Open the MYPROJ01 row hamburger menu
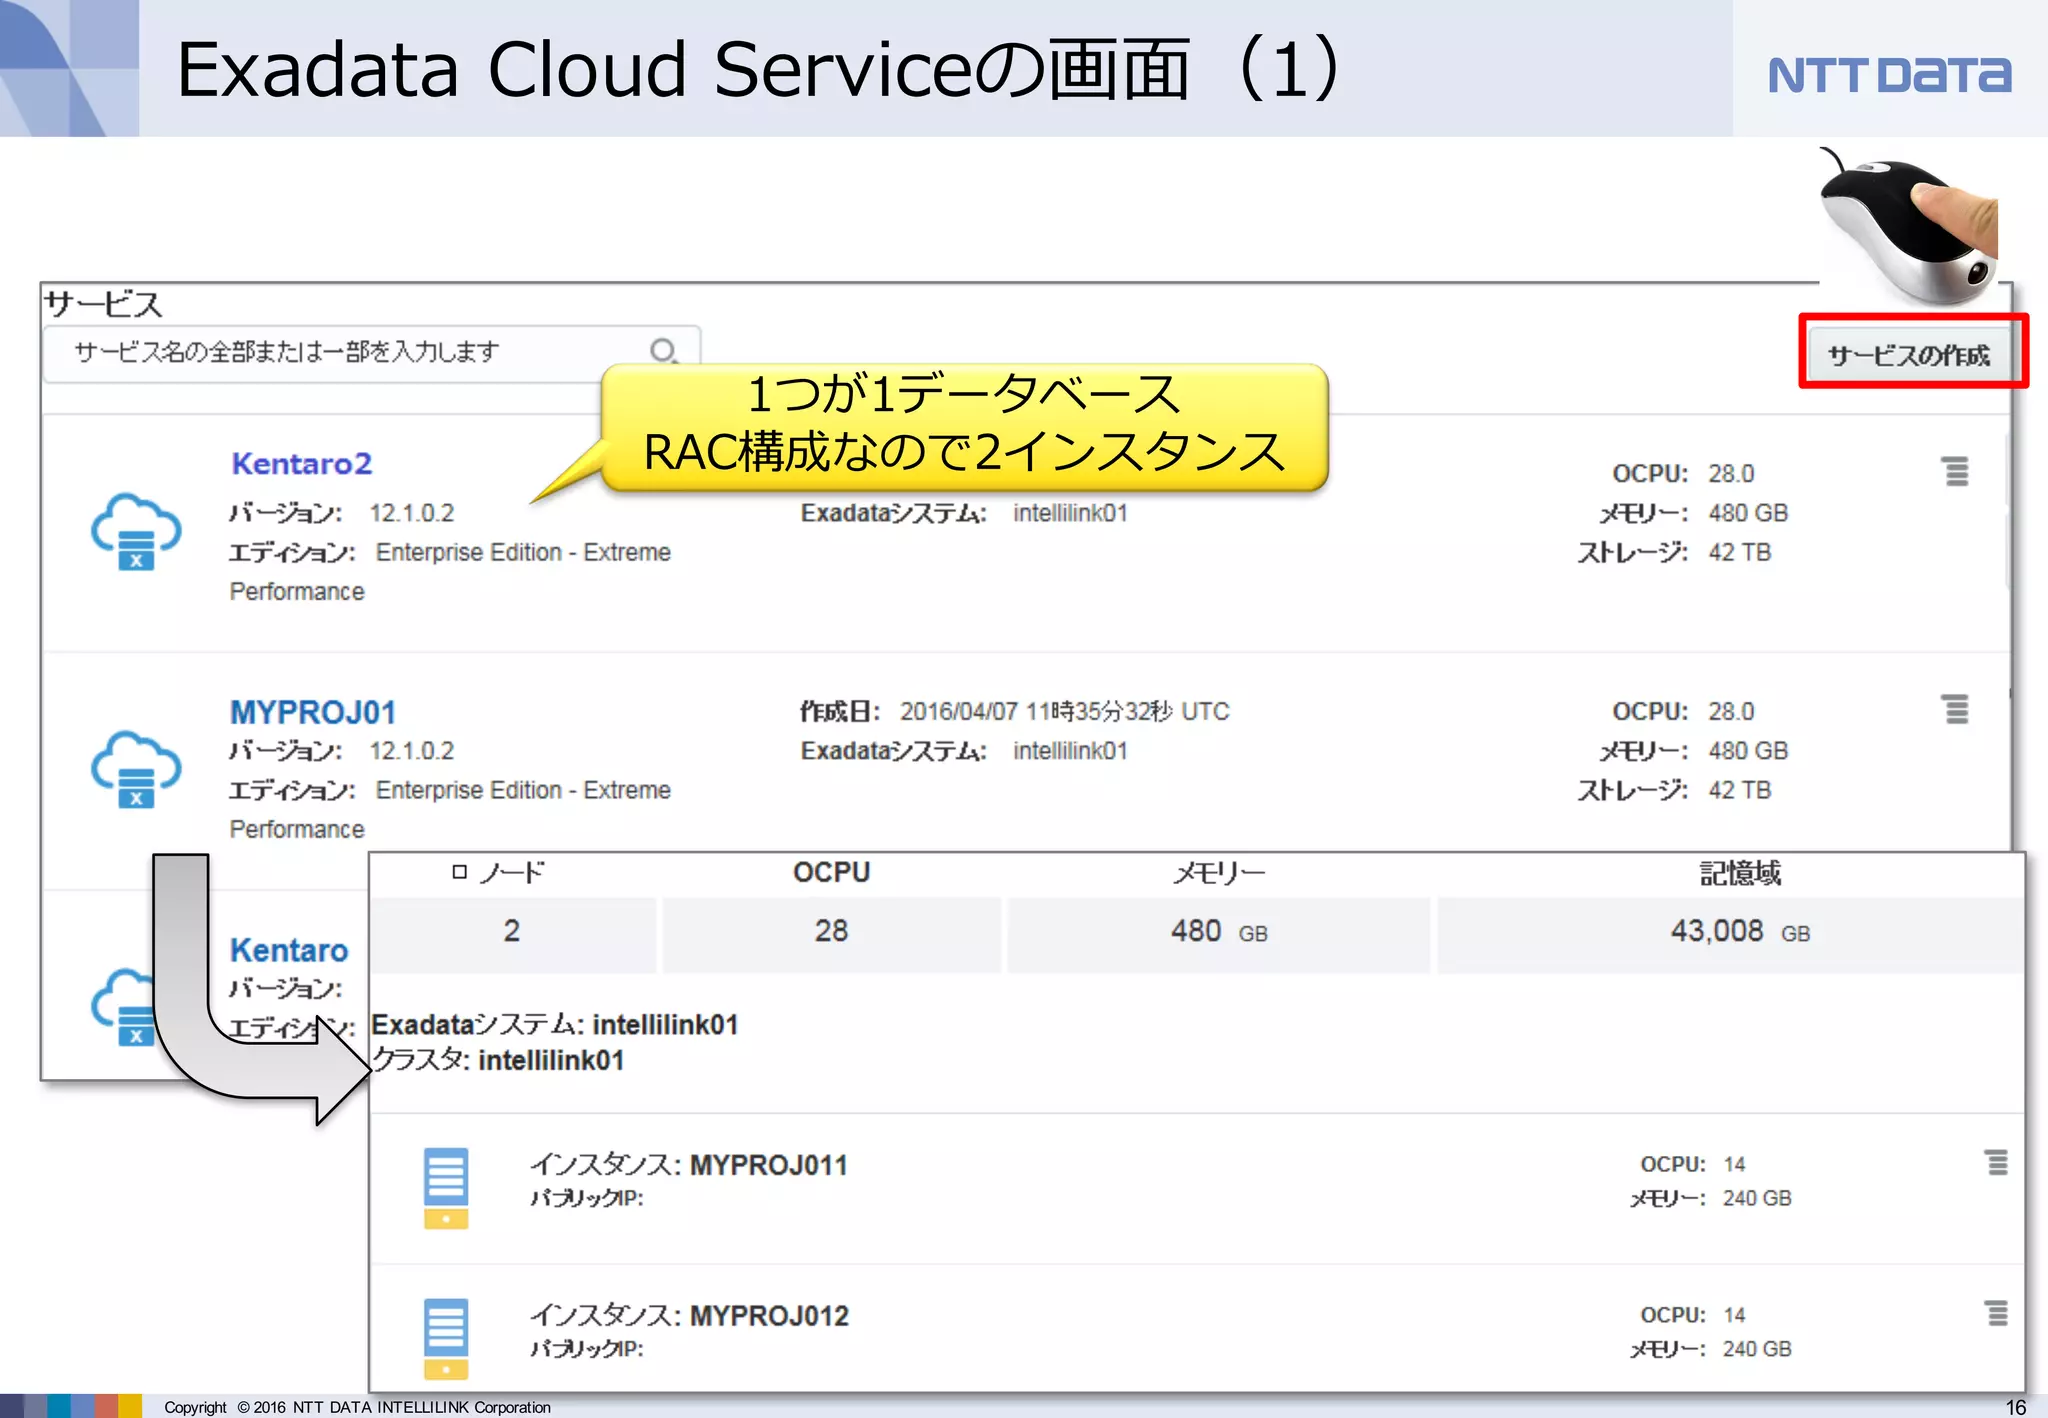 pos(1956,709)
